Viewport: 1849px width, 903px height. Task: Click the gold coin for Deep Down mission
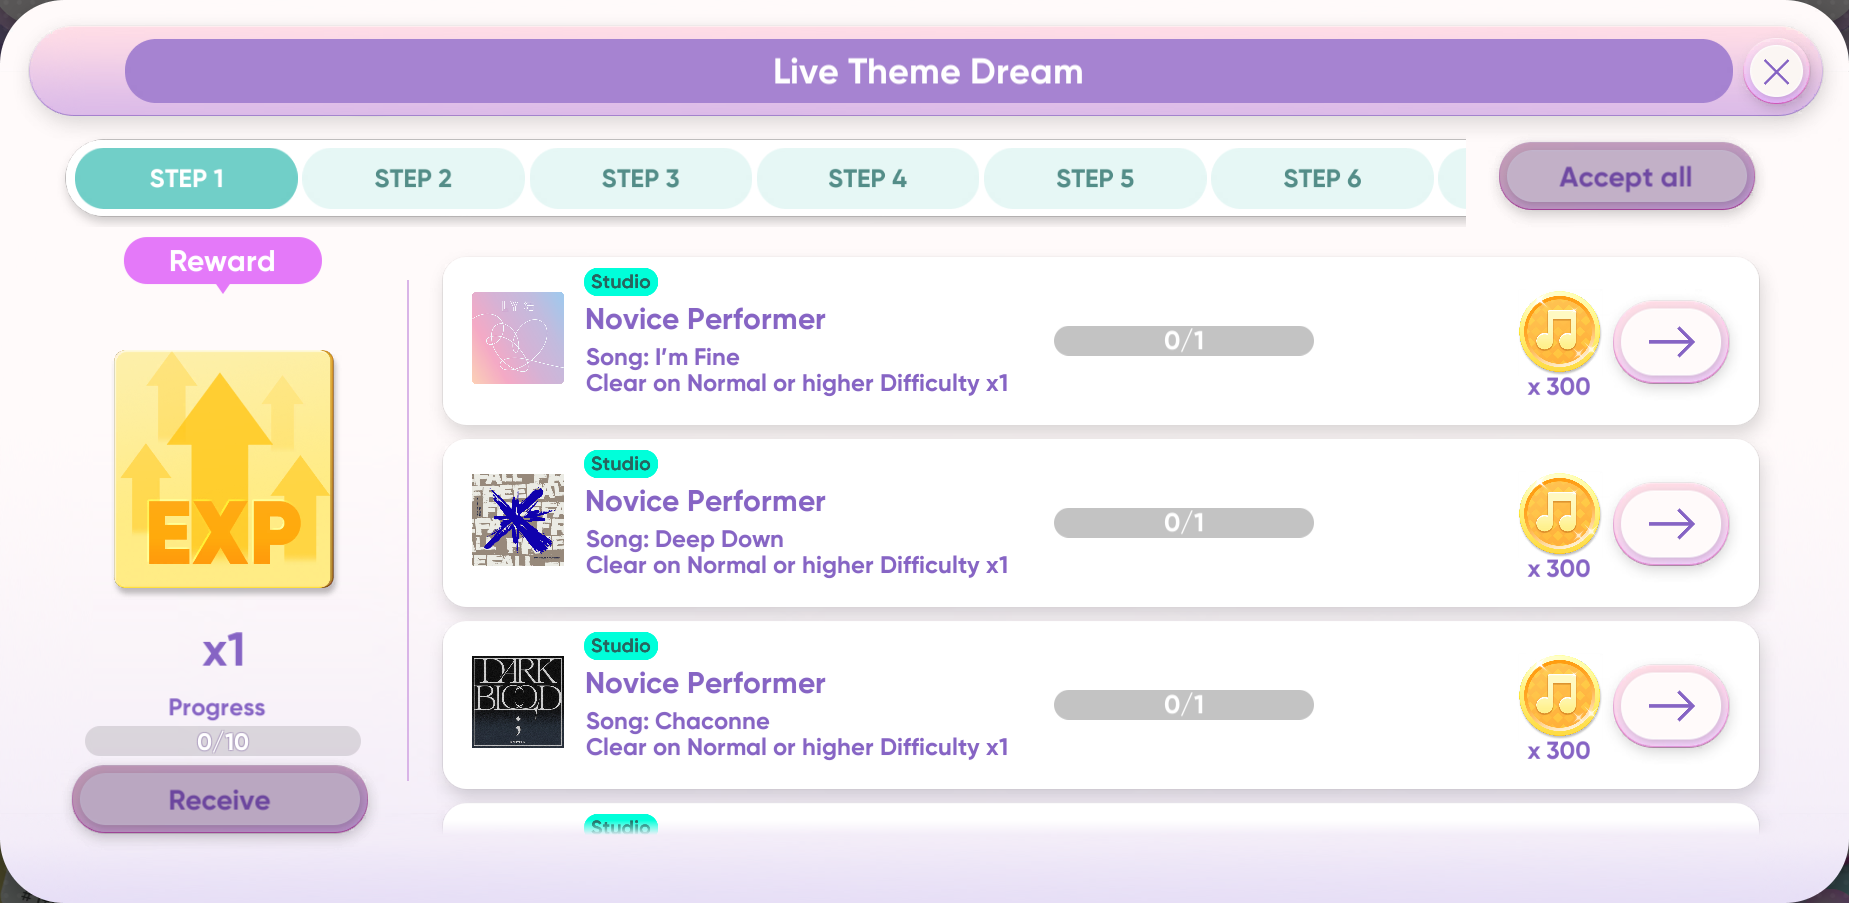1559,514
